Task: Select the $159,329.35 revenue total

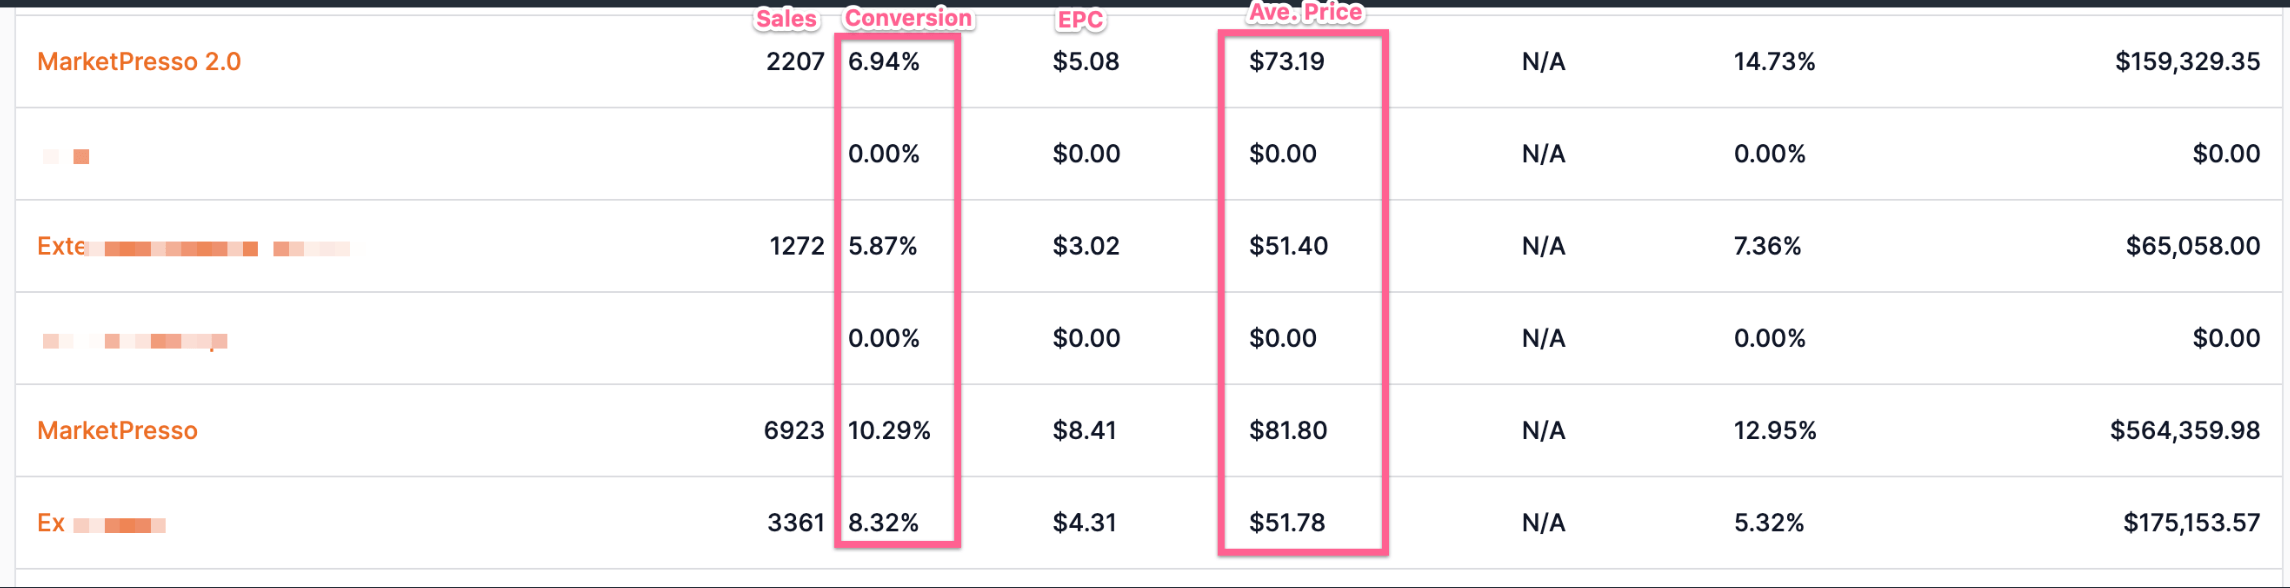Action: [2187, 62]
